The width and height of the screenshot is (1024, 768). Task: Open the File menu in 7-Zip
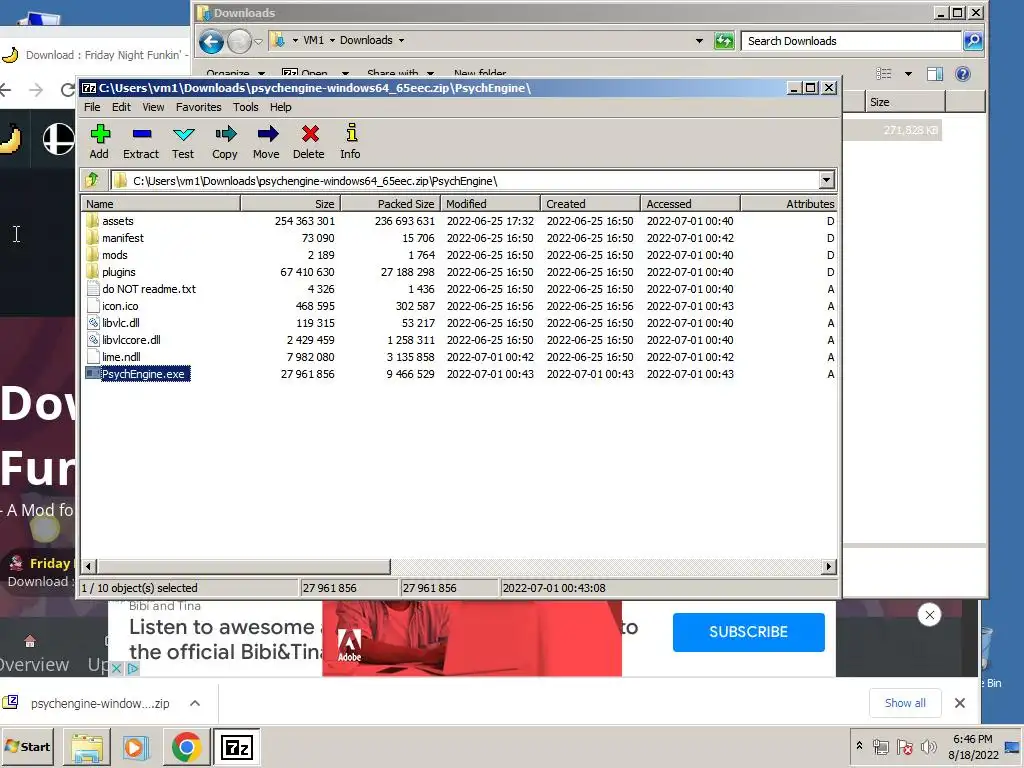pyautogui.click(x=92, y=107)
